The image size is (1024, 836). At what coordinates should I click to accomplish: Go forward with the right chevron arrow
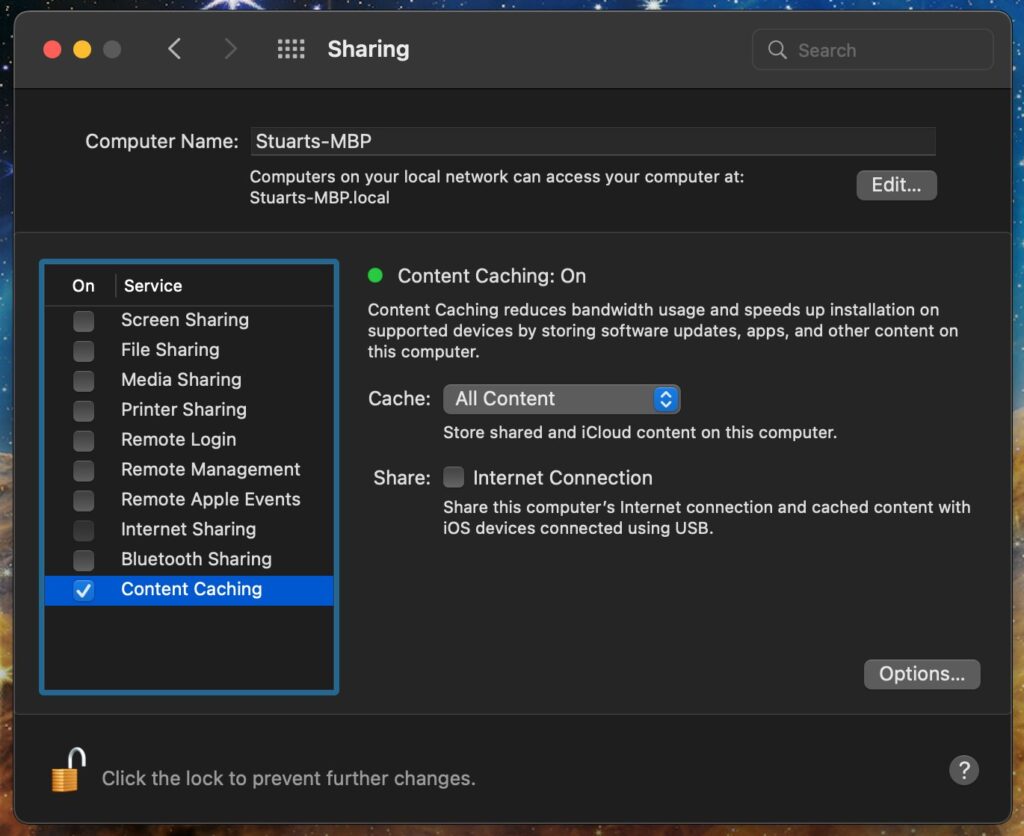click(230, 49)
